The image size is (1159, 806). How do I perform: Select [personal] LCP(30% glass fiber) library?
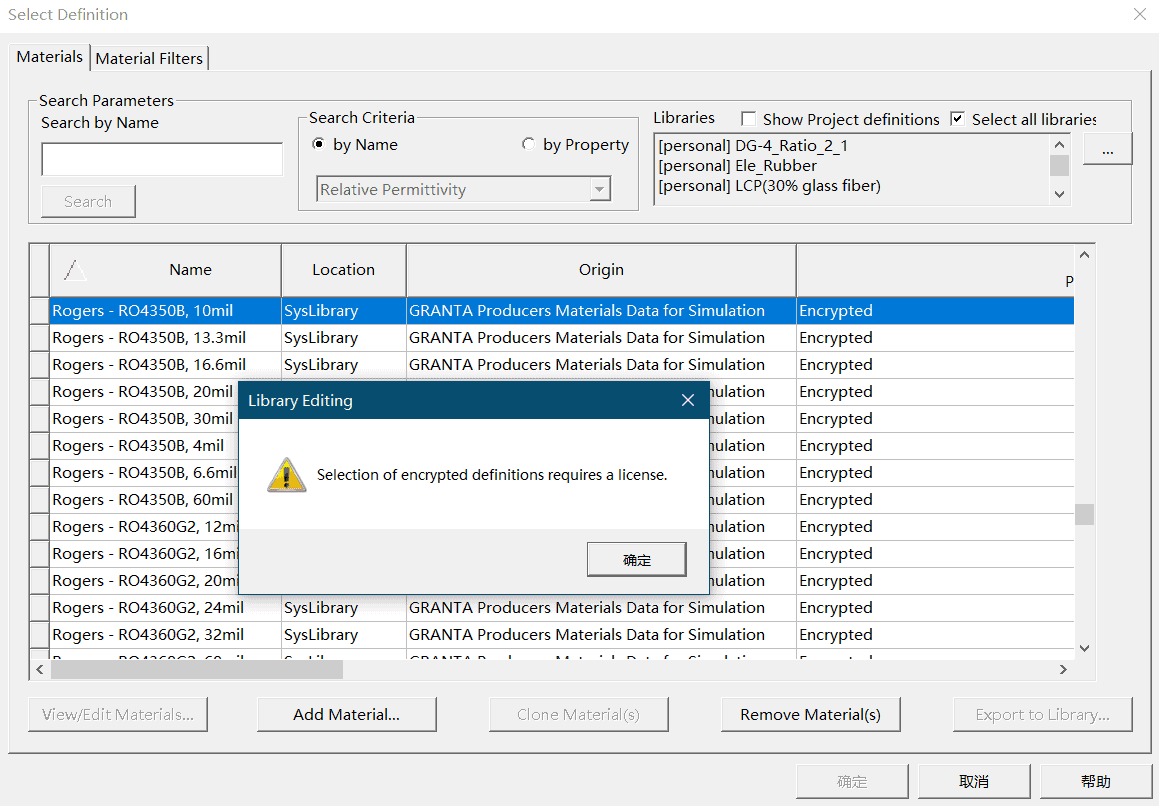pos(769,186)
